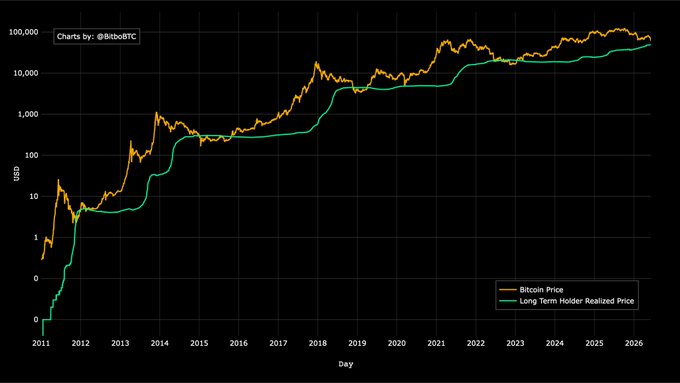680x383 pixels.
Task: Click the 2017 x-axis label
Action: tap(278, 344)
